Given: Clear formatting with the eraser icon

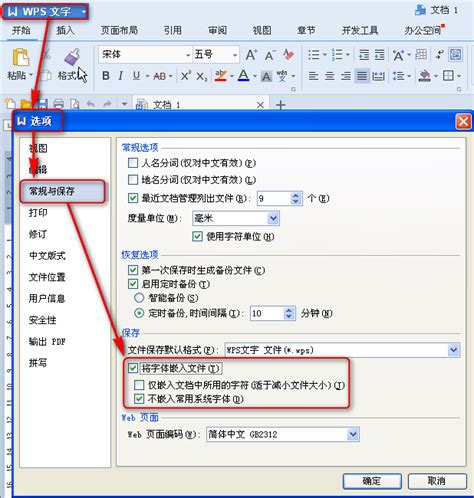Looking at the screenshot, I should click(288, 55).
